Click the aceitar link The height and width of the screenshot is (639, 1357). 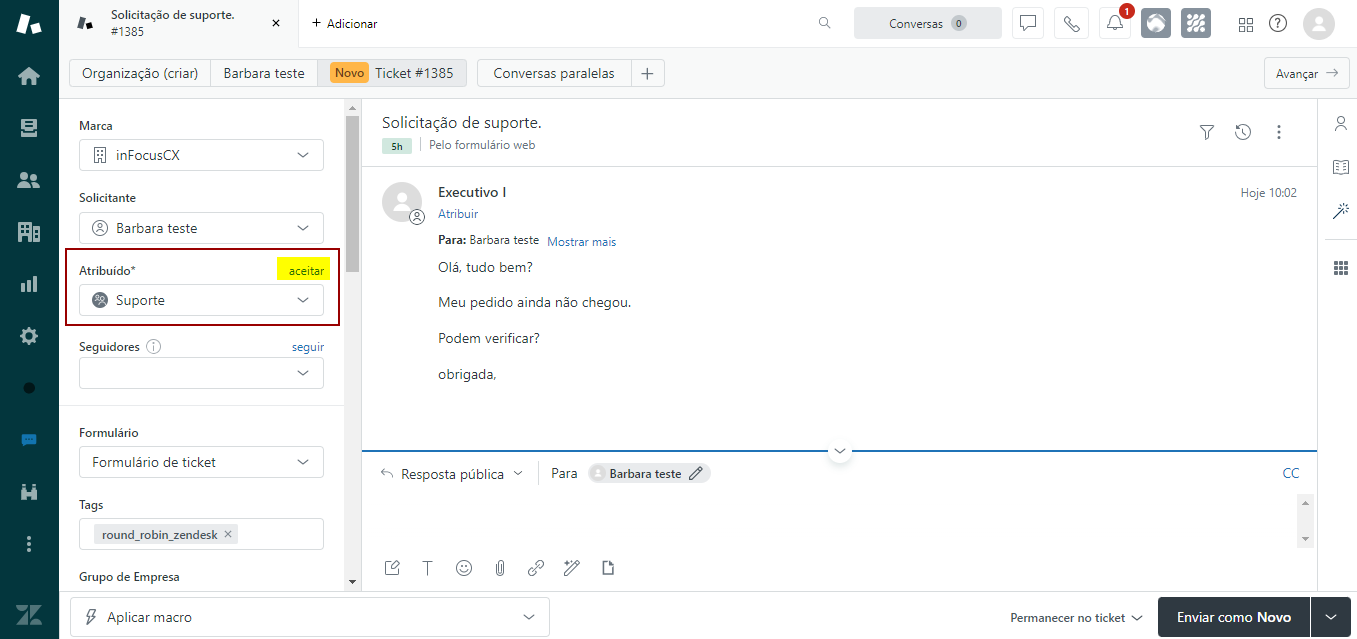click(x=306, y=272)
